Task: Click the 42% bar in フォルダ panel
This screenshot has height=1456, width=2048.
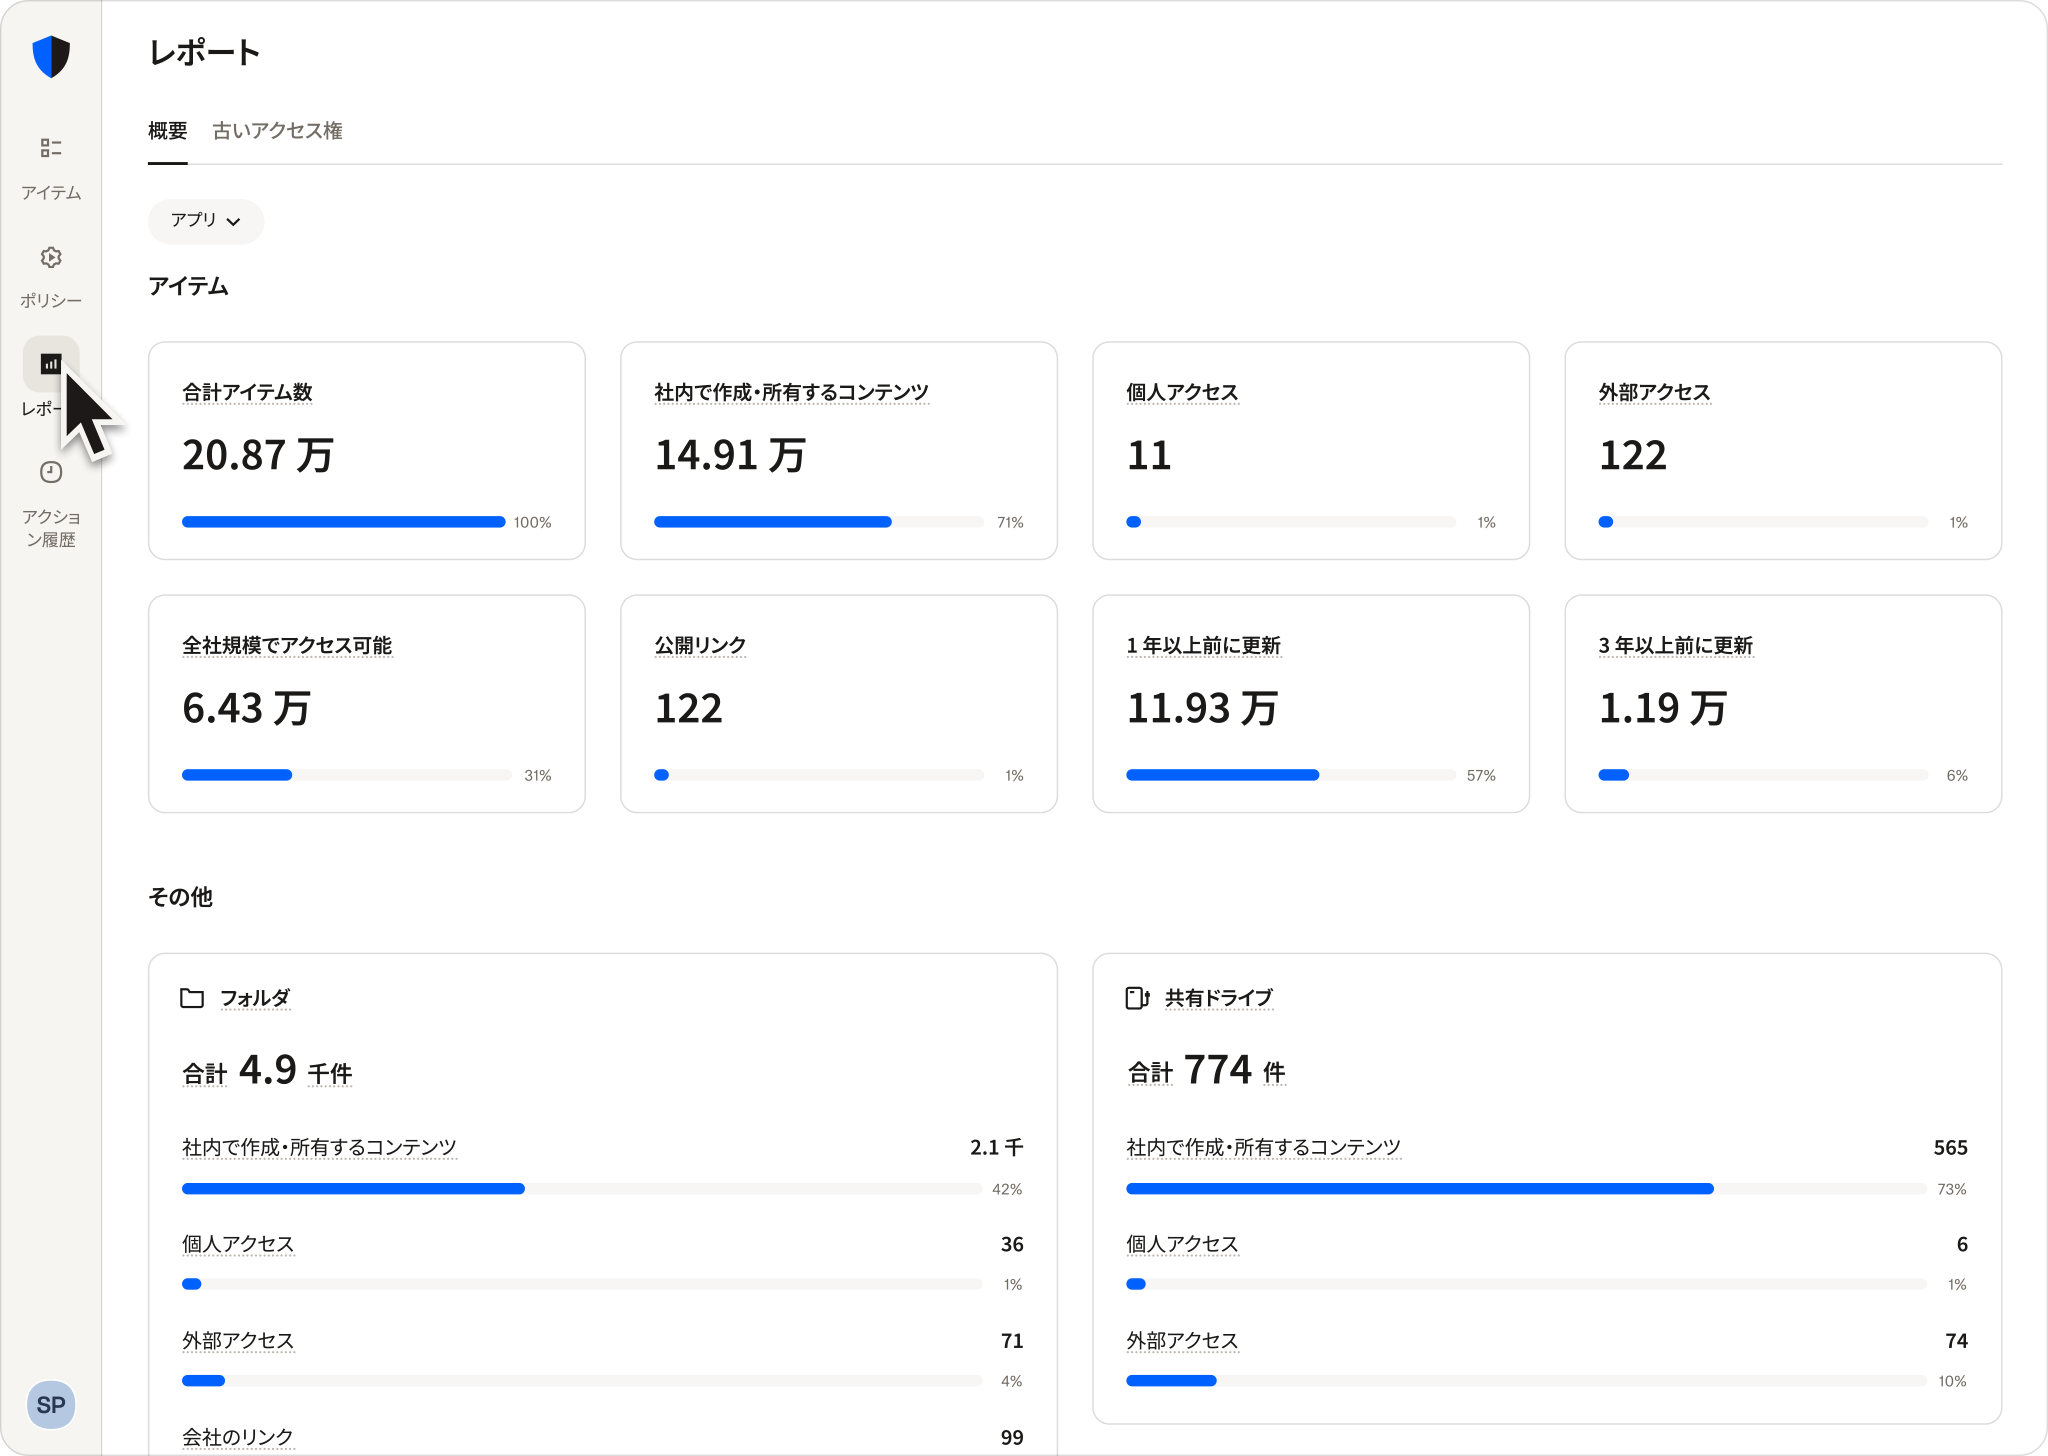Action: click(582, 1189)
